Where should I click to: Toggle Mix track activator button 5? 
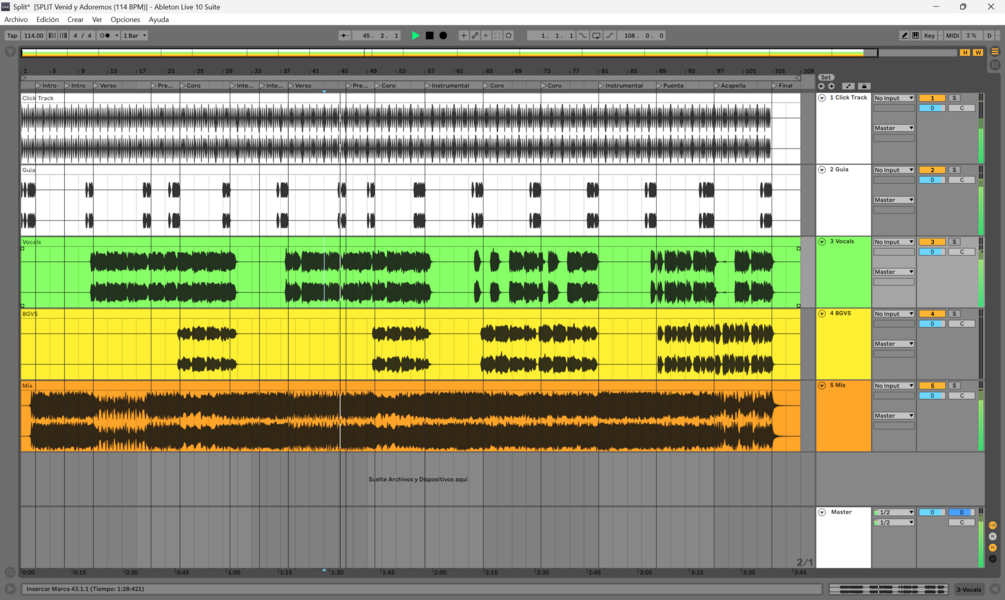click(932, 385)
